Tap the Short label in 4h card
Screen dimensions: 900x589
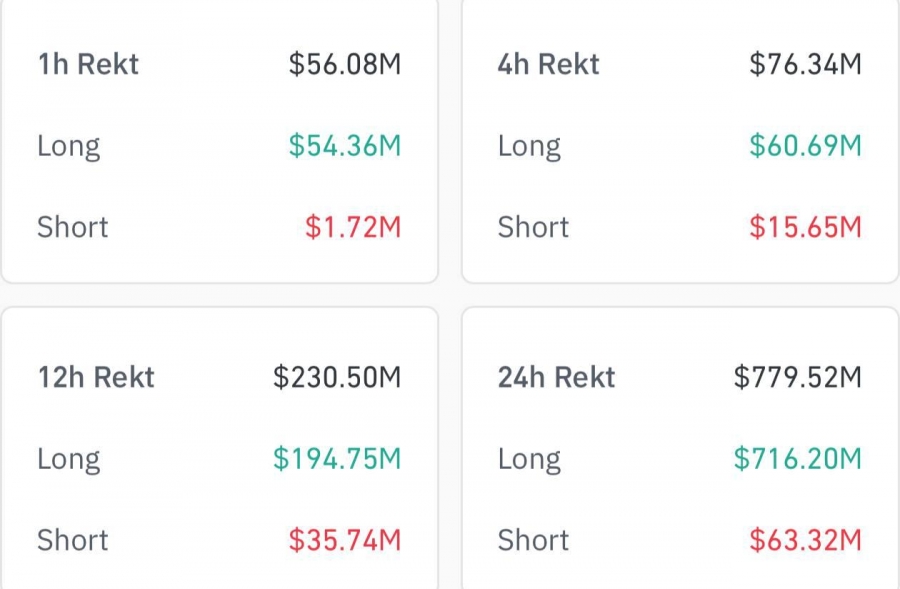click(x=533, y=227)
